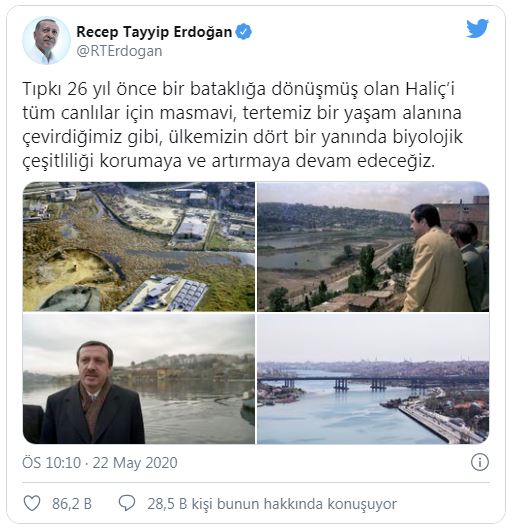Open the aerial swamp photo
The width and height of the screenshot is (511, 527).
coord(139,246)
